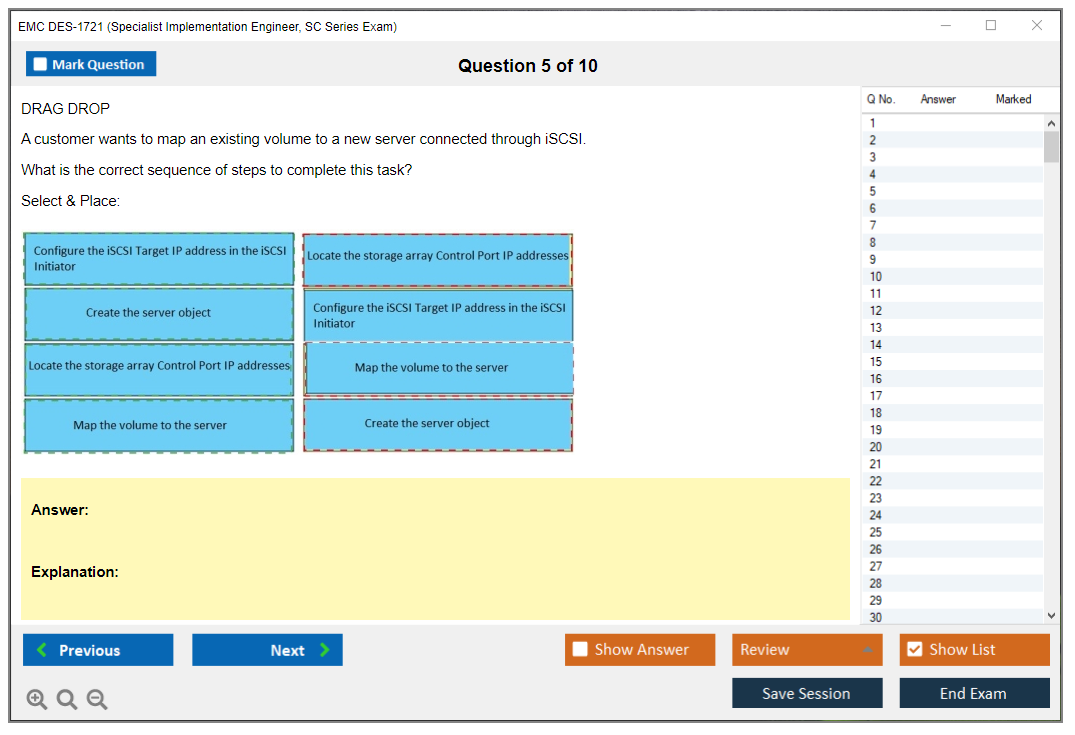Enable the Show Answer checkbox
Viewport: 1075px width, 735px height.
pyautogui.click(x=580, y=650)
